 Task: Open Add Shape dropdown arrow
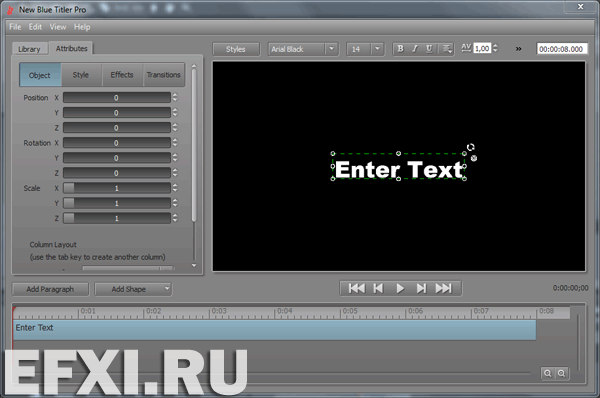coord(167,288)
